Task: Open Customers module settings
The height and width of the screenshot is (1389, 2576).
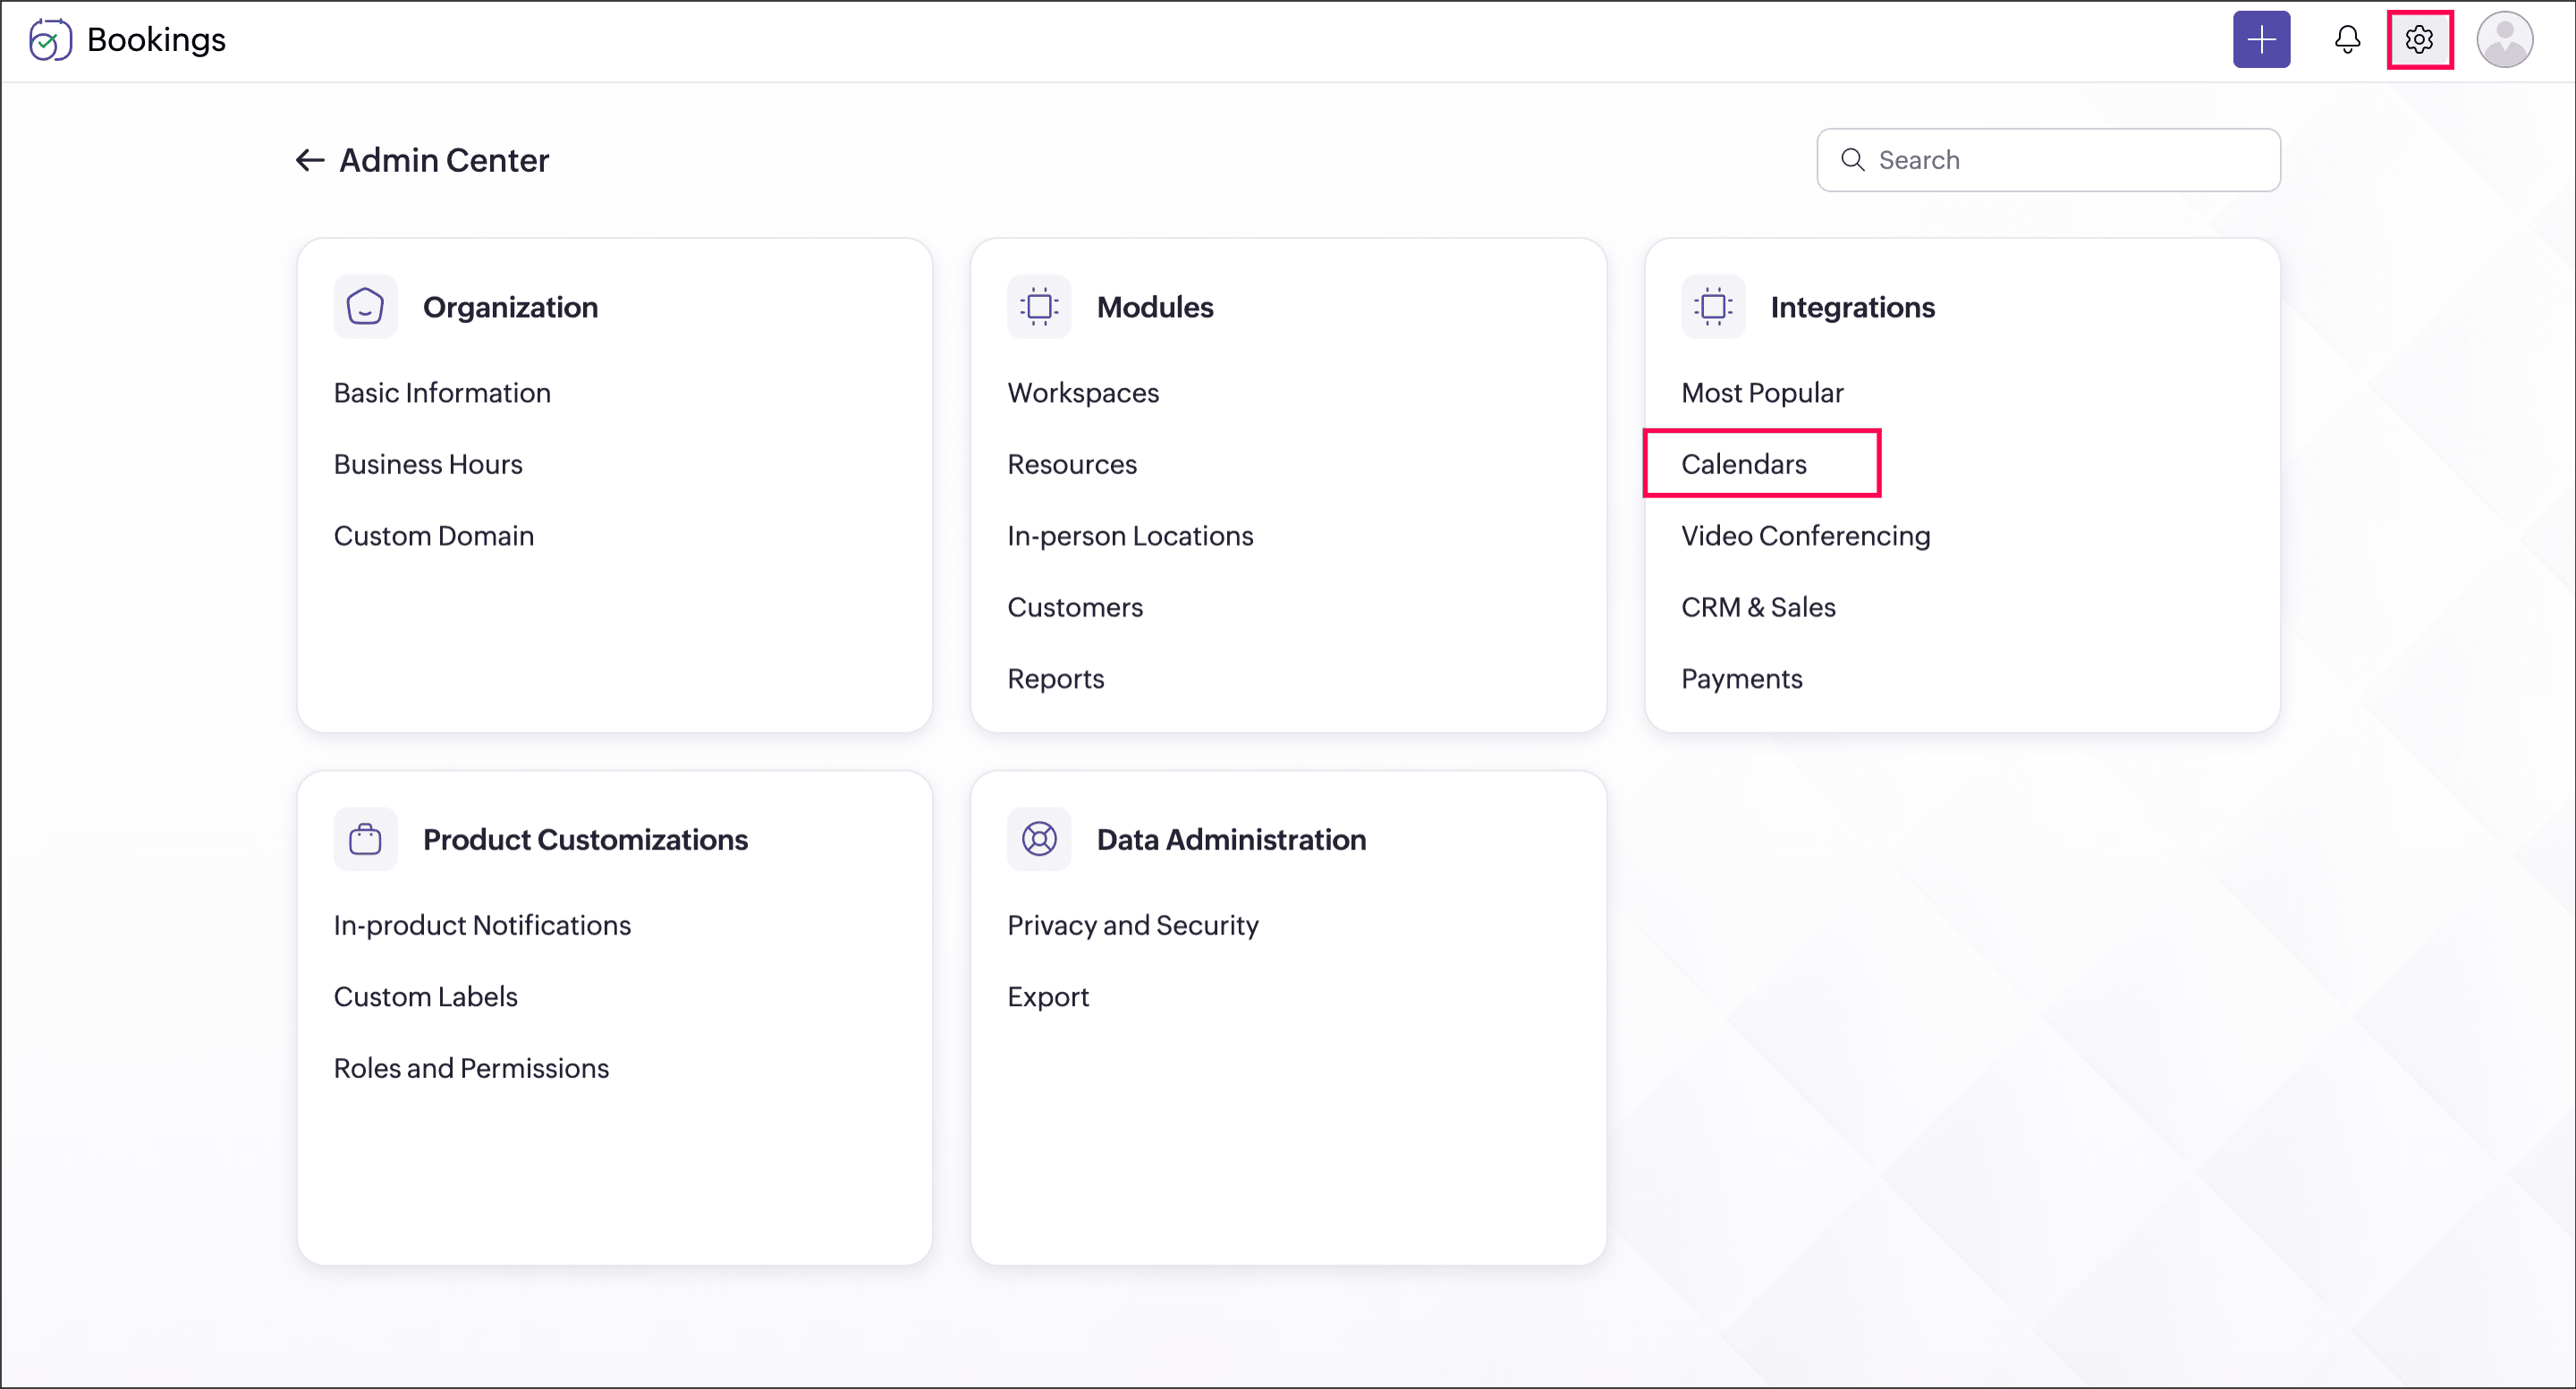Action: [1075, 607]
